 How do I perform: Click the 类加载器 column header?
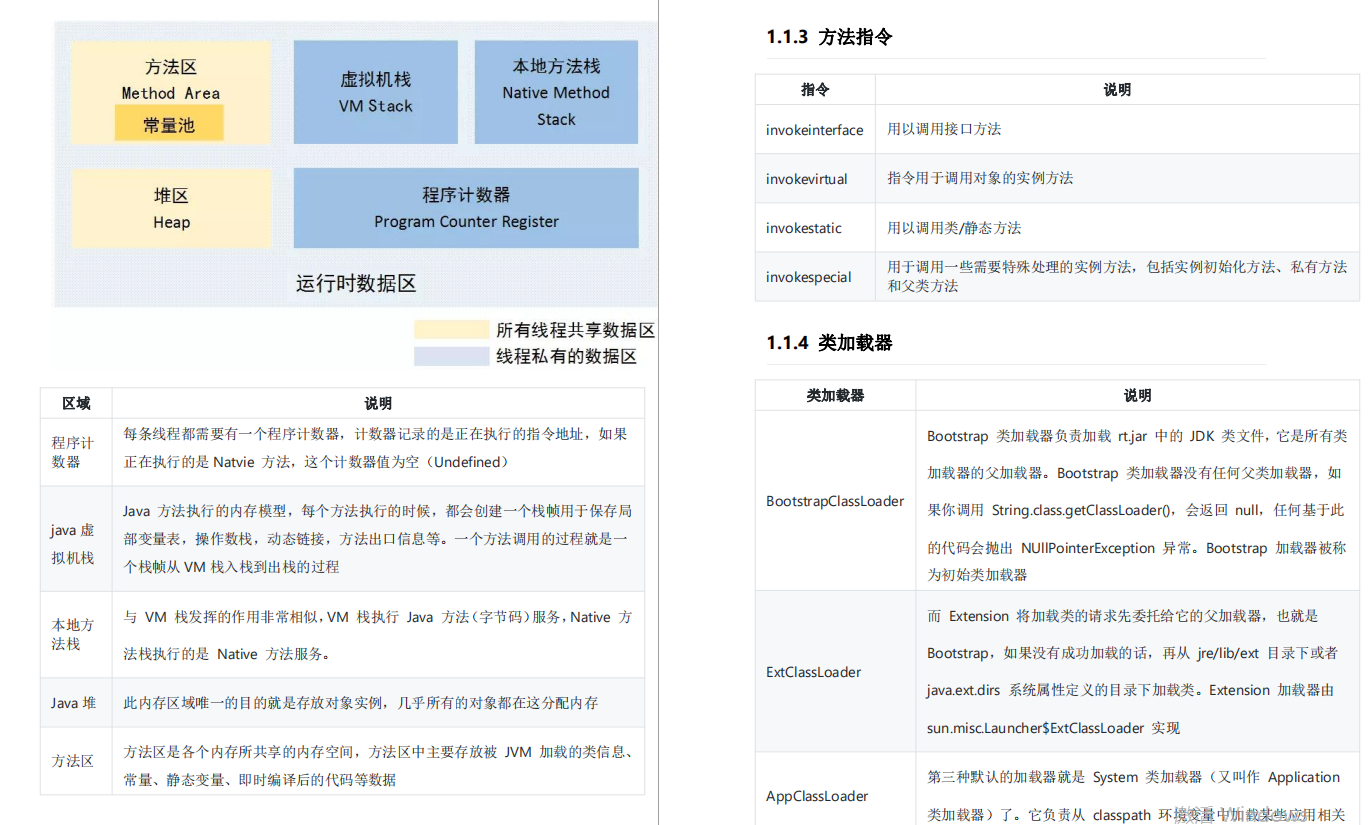click(x=835, y=395)
